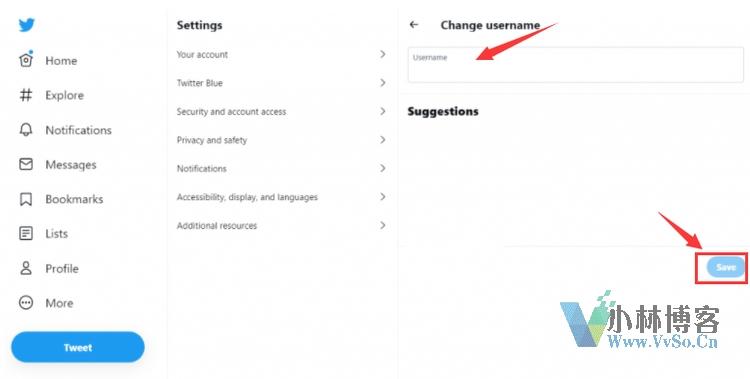This screenshot has width=750, height=379.
Task: Expand Your account chevron
Action: coord(383,54)
